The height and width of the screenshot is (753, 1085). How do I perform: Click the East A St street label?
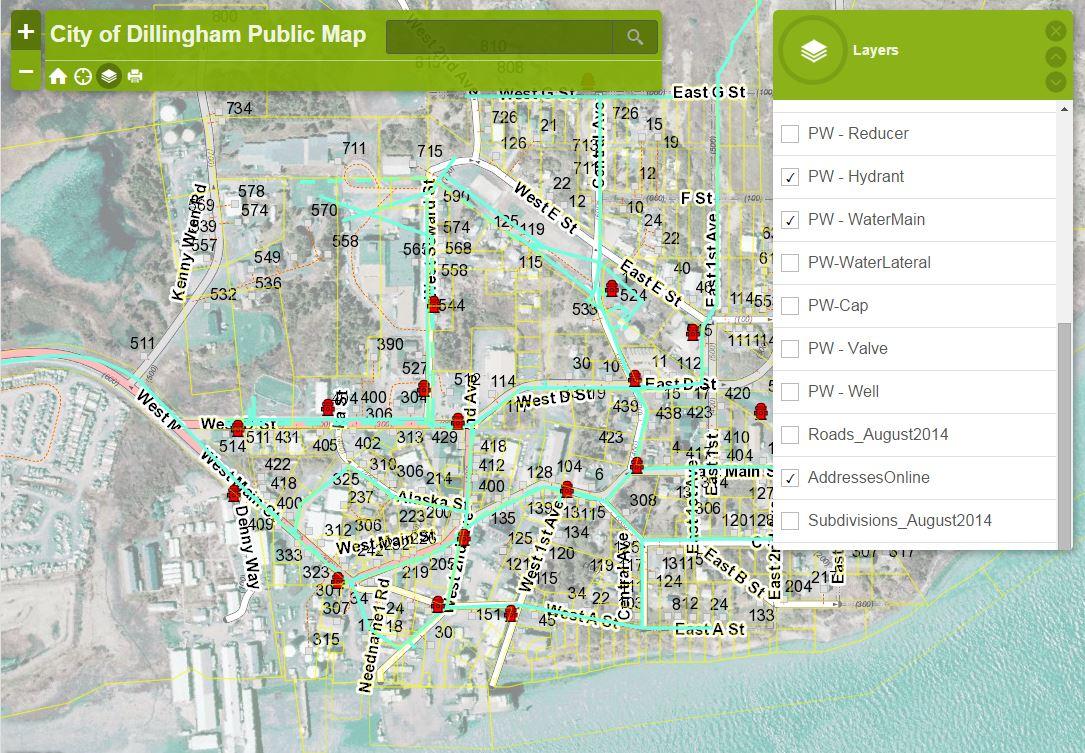710,629
